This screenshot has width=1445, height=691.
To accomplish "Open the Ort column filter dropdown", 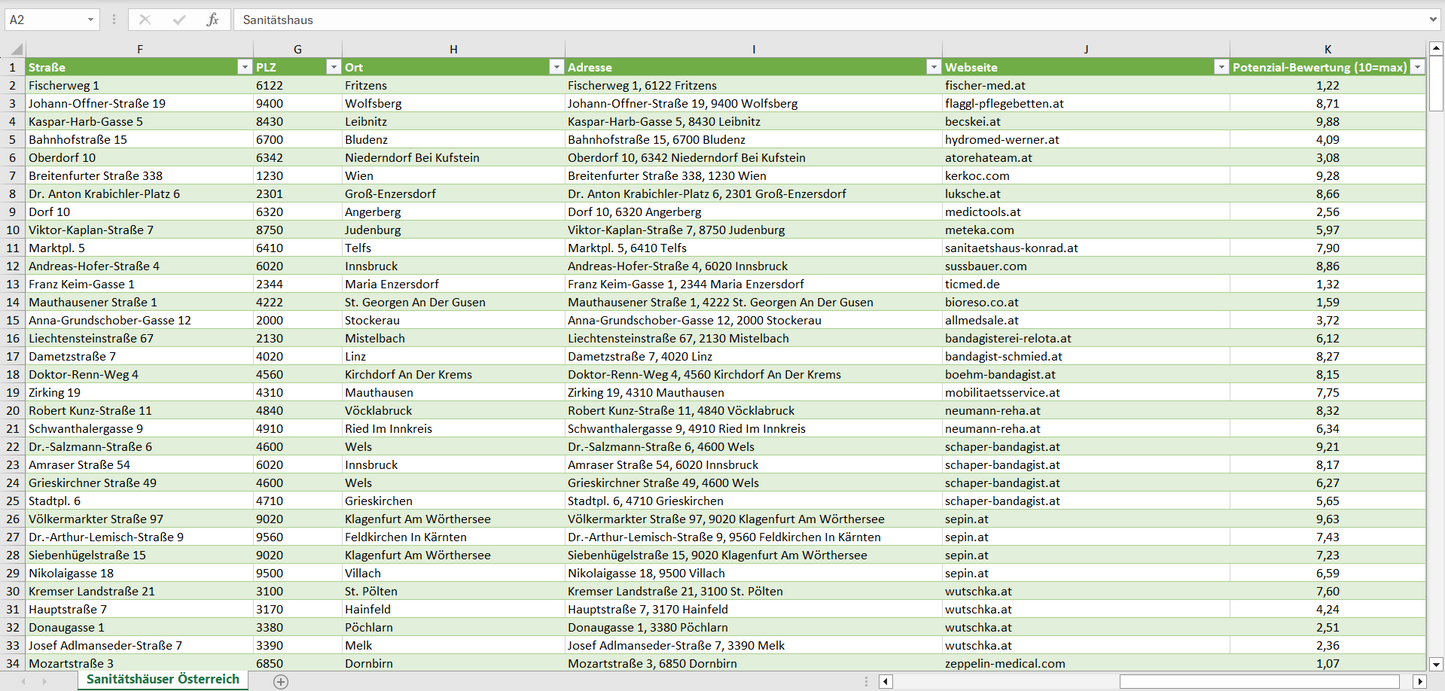I will point(556,67).
